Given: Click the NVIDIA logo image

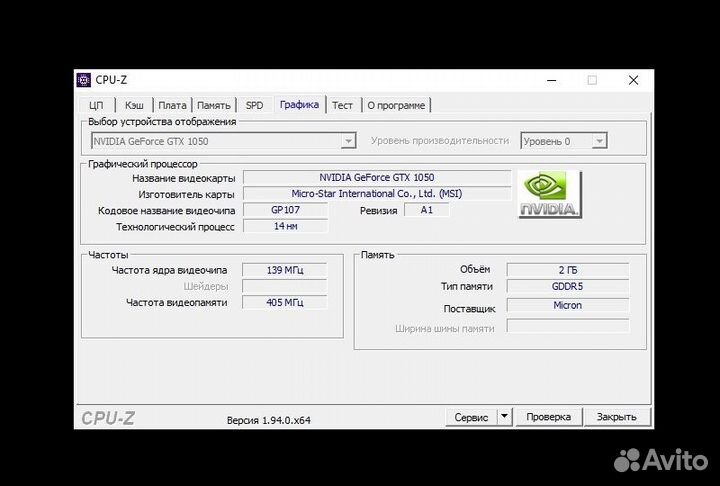Looking at the screenshot, I should tap(550, 194).
